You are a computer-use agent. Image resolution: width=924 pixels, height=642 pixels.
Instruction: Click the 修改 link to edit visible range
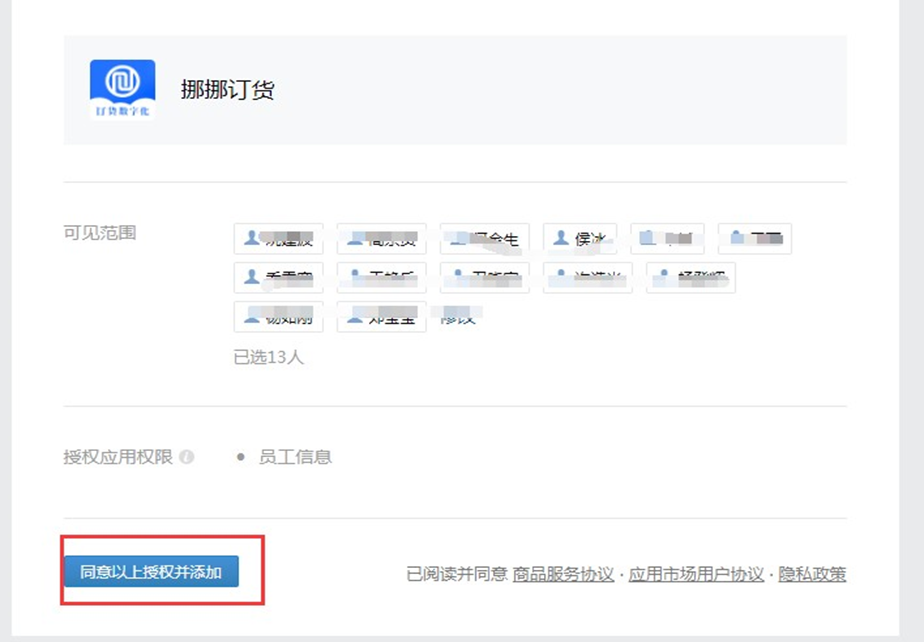click(460, 317)
